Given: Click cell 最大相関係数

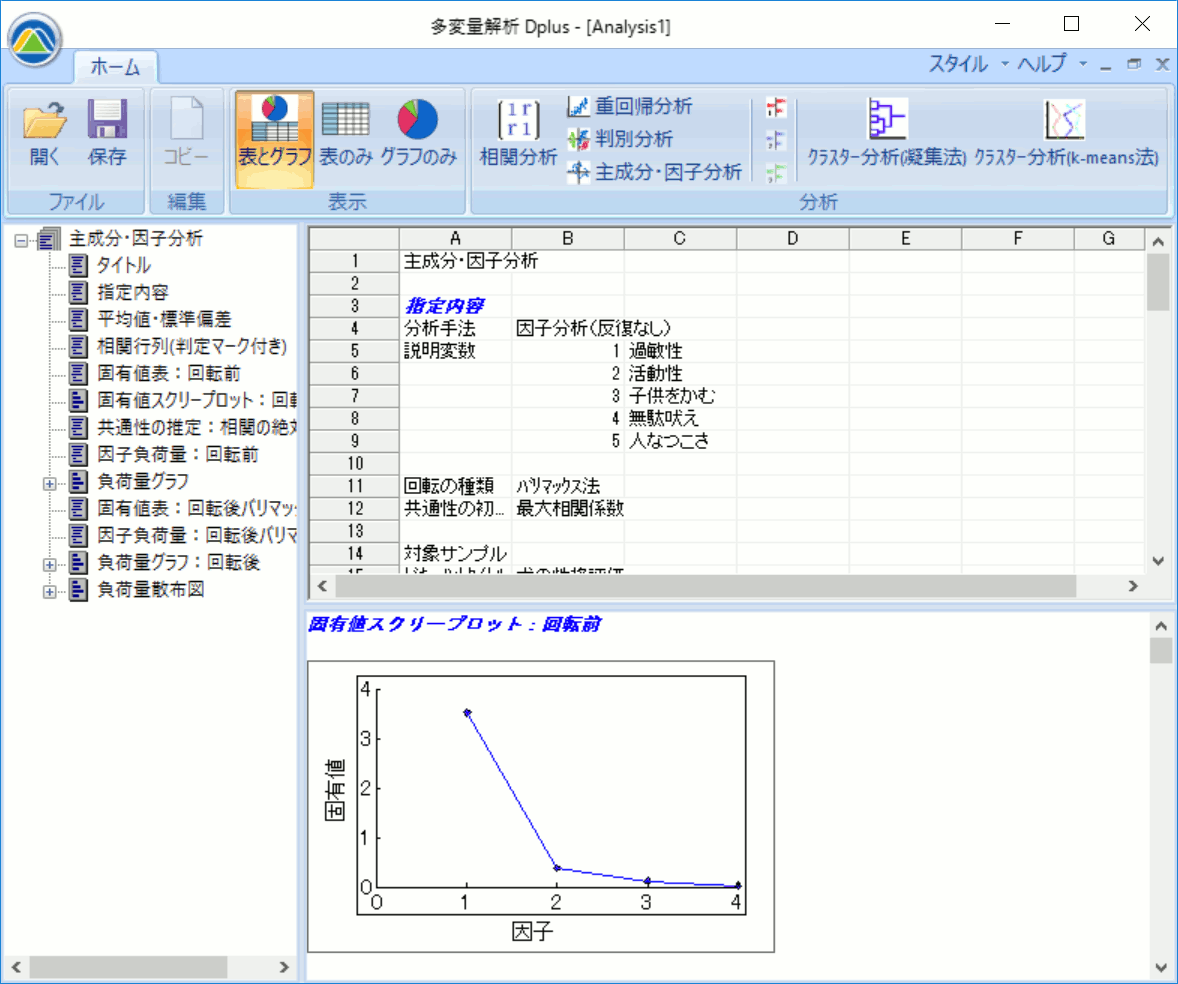Looking at the screenshot, I should click(569, 509).
